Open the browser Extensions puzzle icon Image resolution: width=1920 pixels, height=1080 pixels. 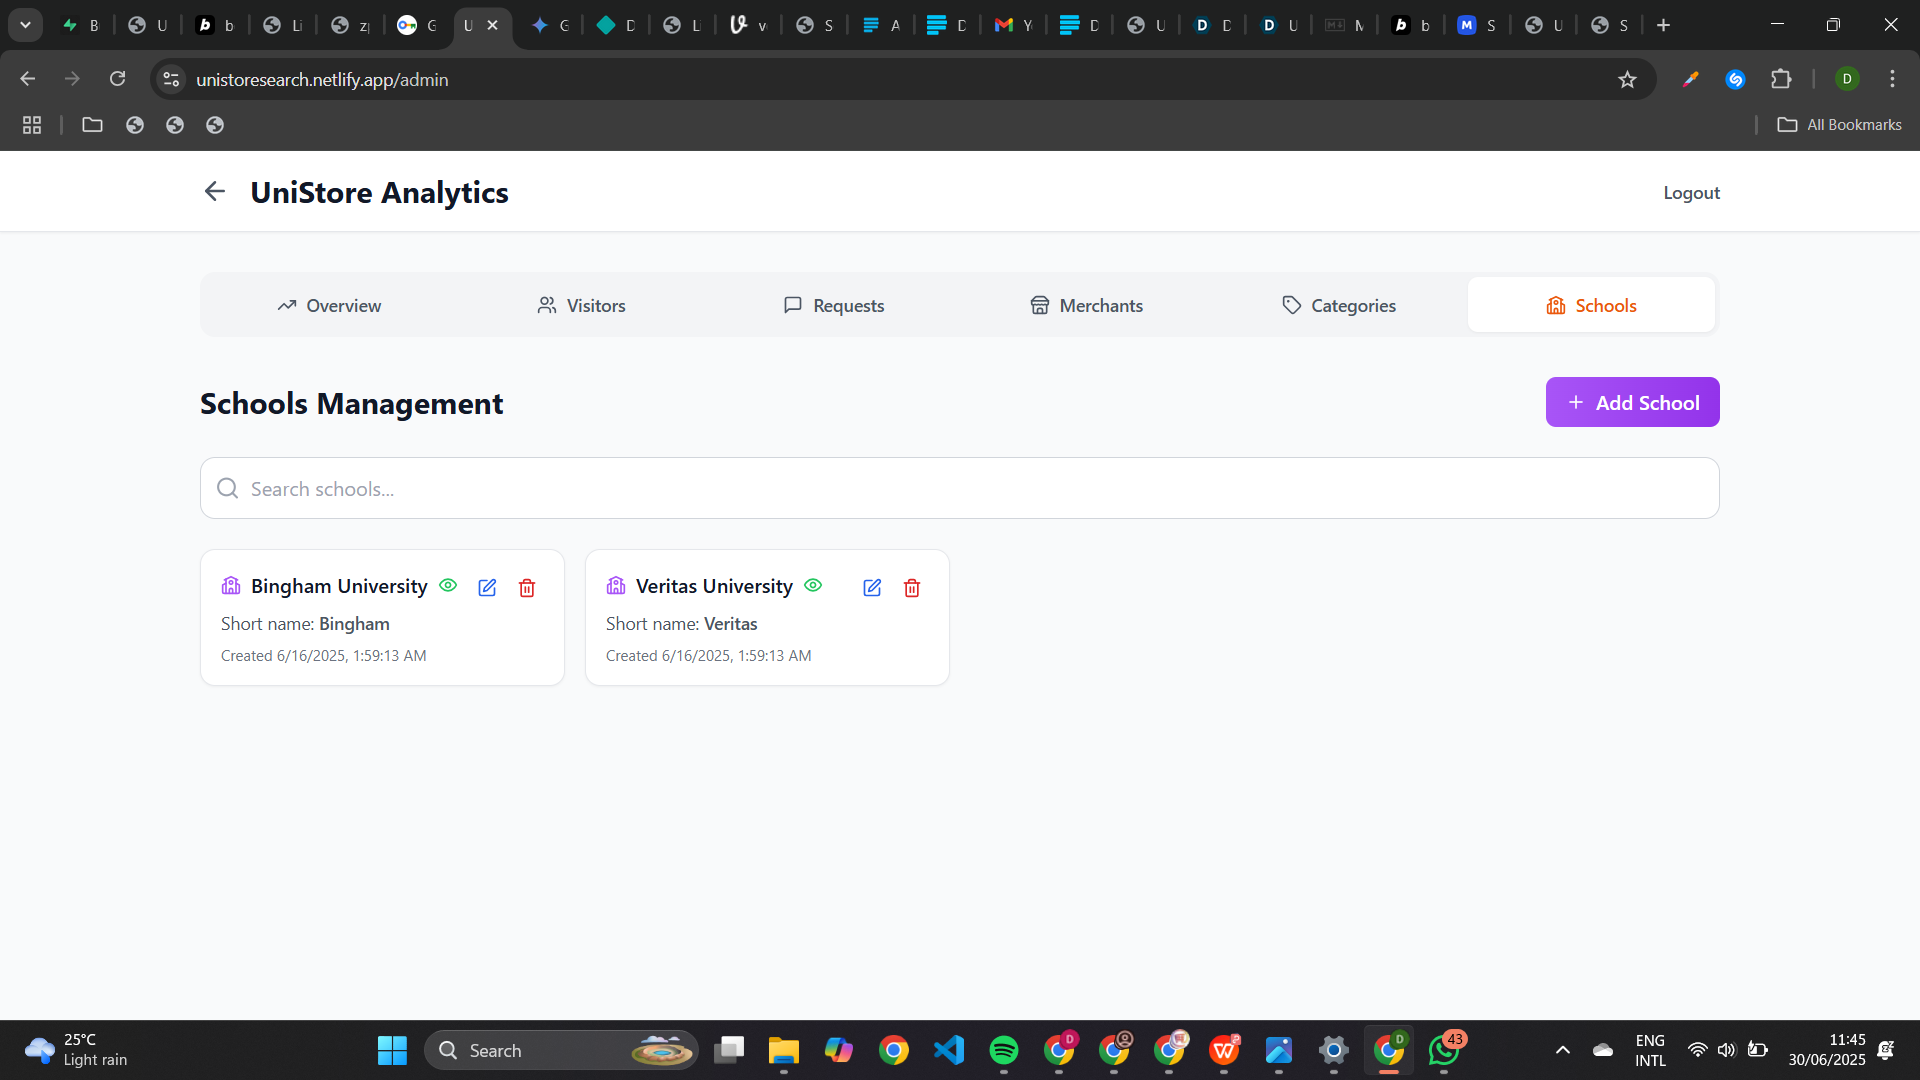coord(1781,79)
